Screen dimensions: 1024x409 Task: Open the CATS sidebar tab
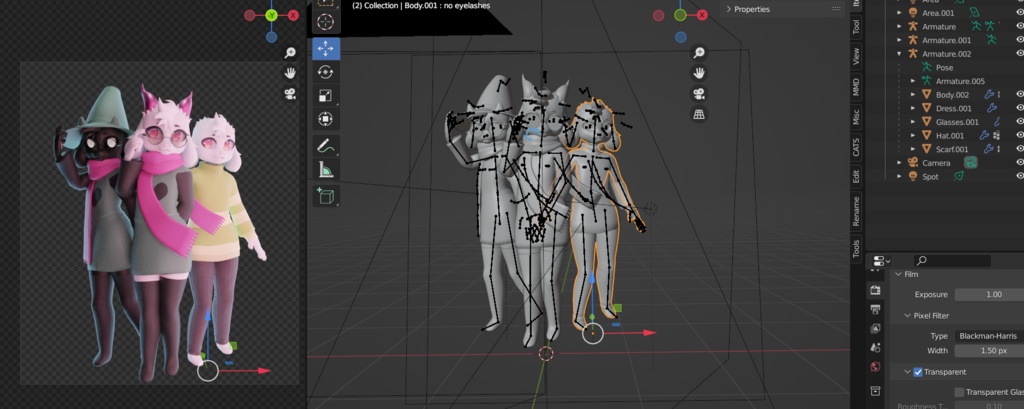pos(856,148)
